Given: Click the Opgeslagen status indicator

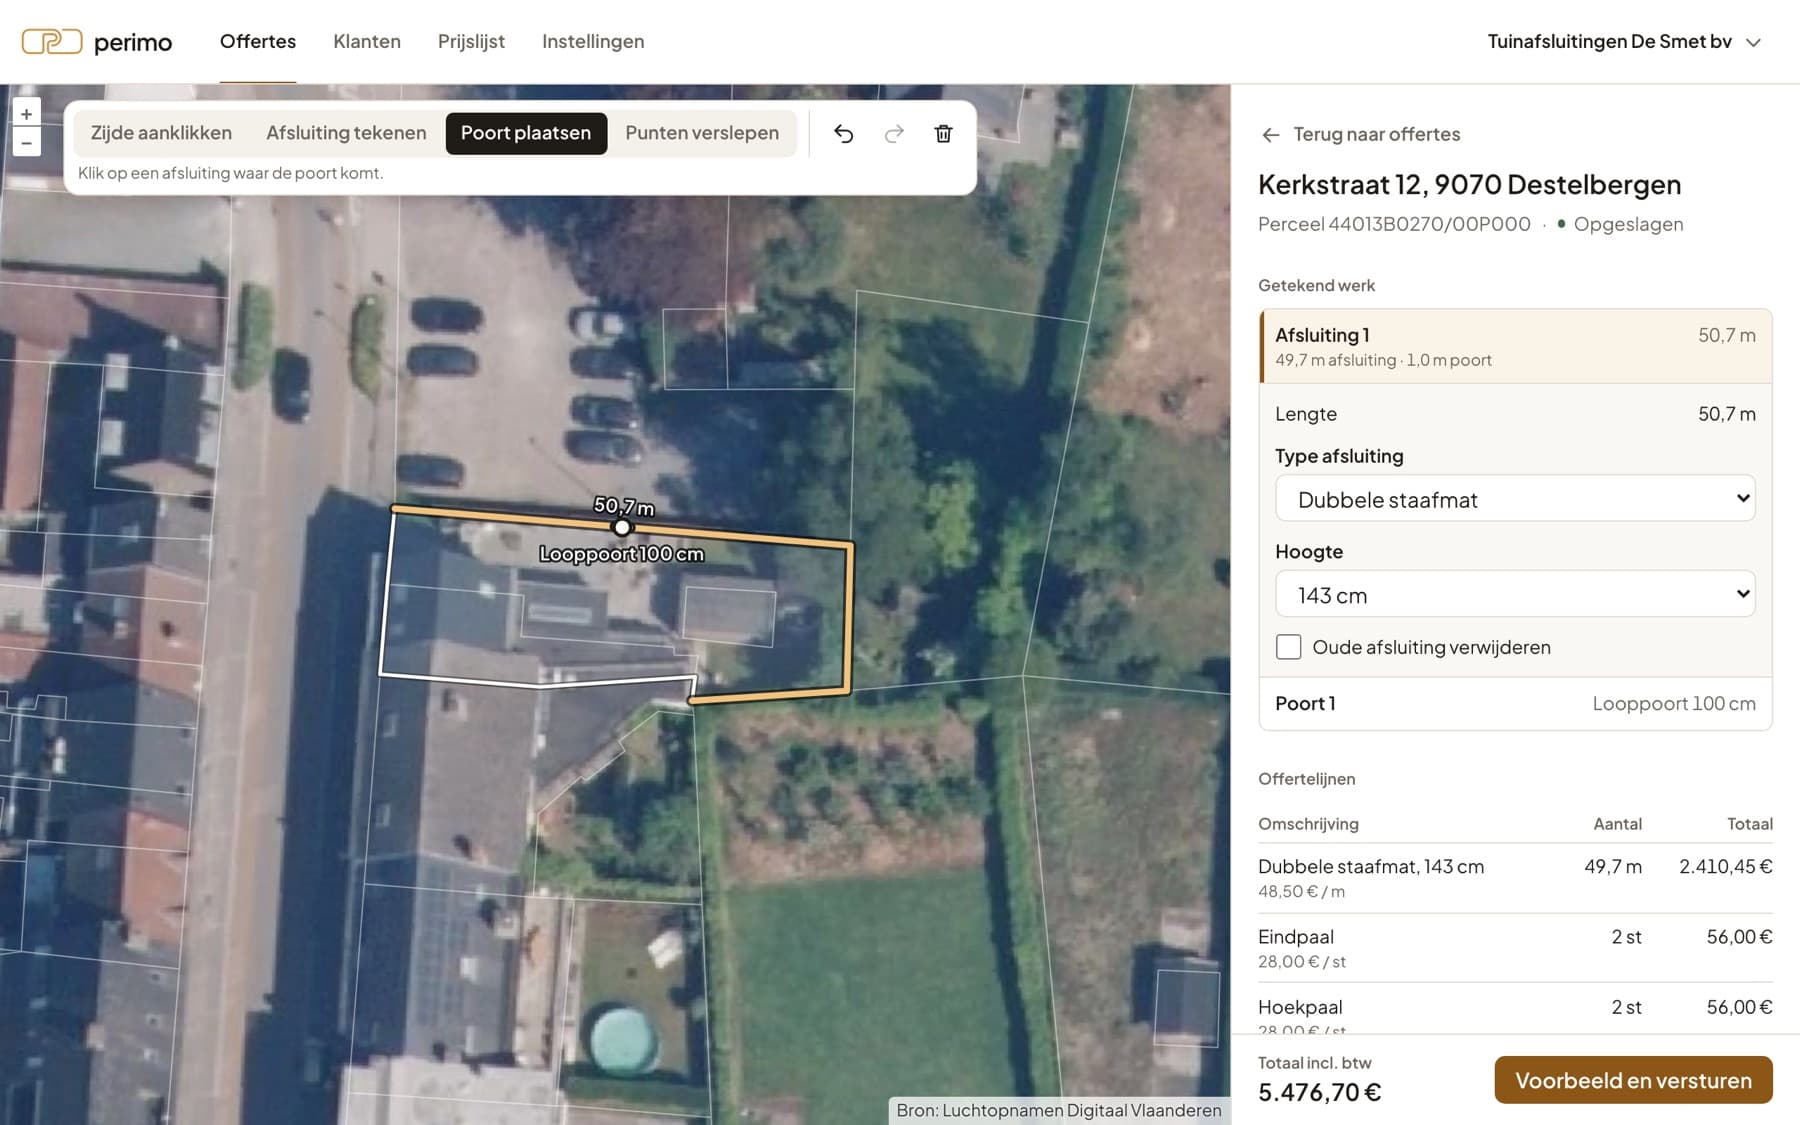Looking at the screenshot, I should point(1620,224).
